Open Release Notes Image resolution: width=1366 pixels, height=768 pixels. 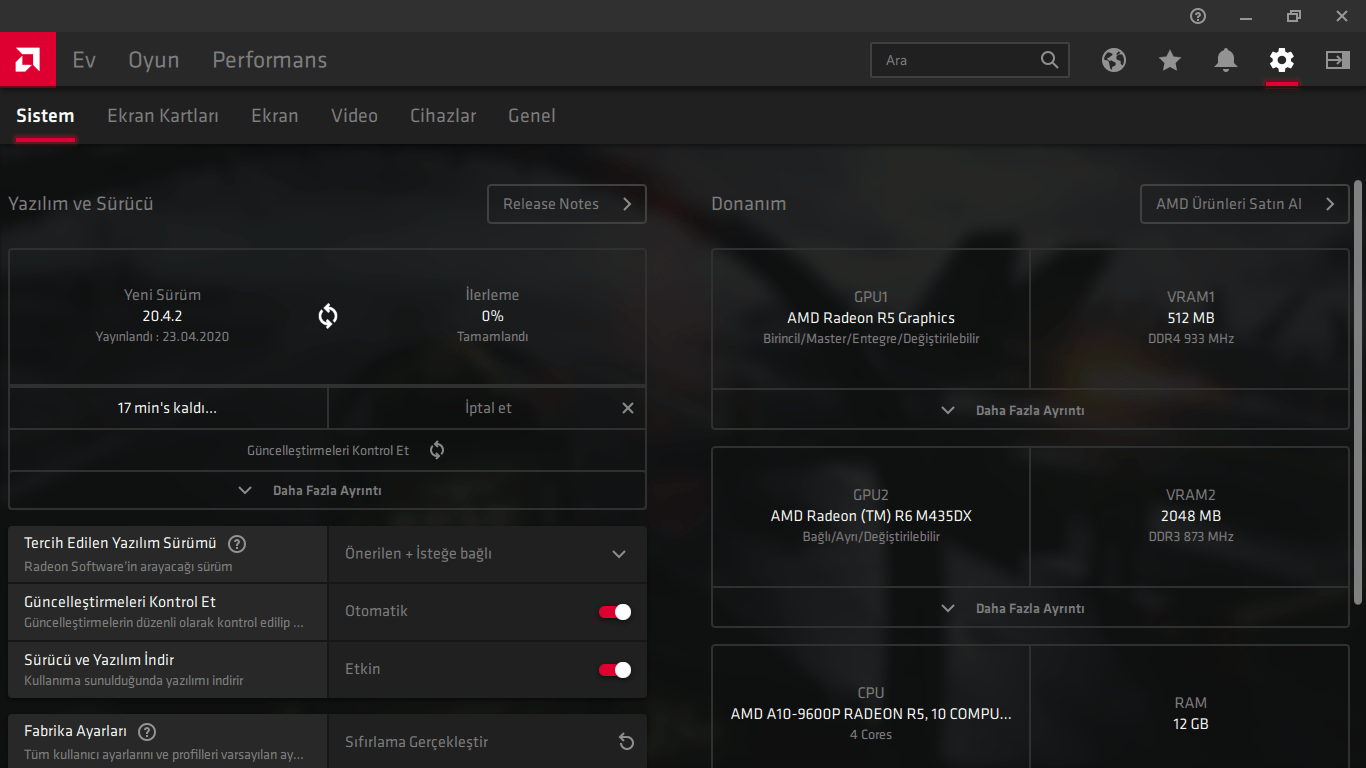(567, 204)
